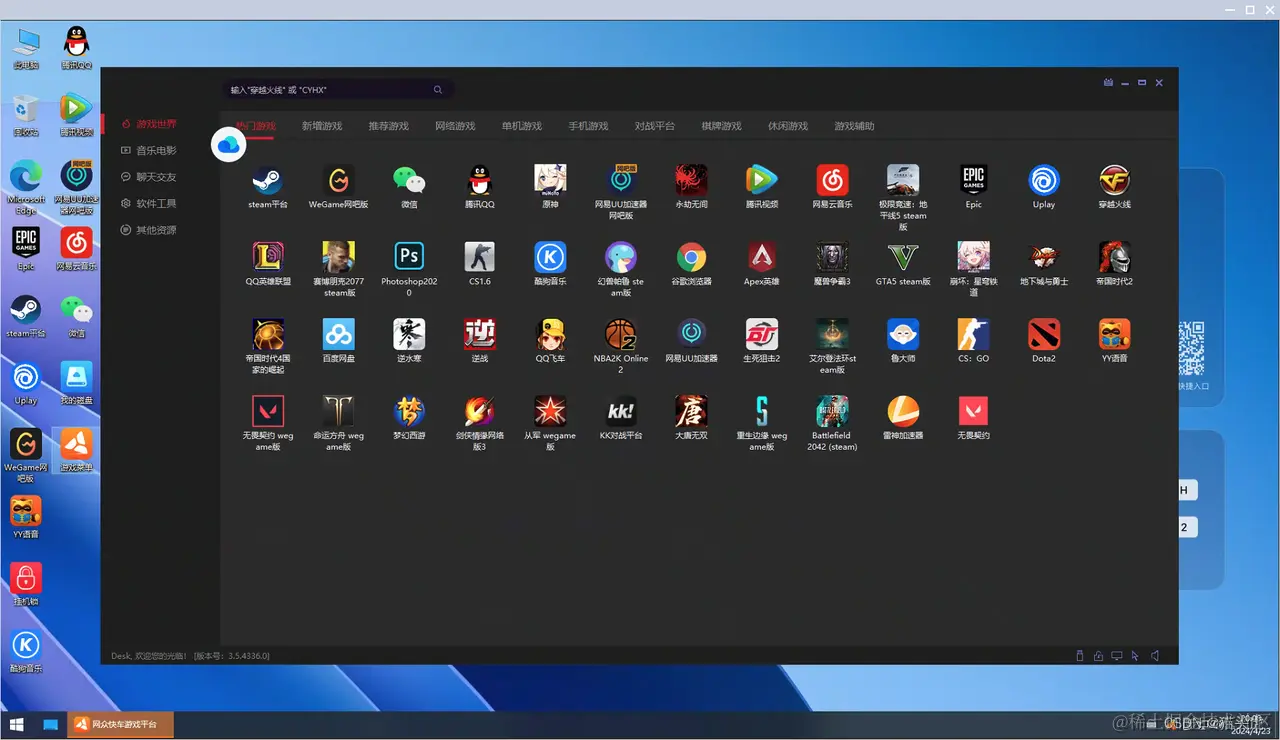The width and height of the screenshot is (1280, 740).
Task: Click the skin icon beside the minimize button
Action: [1108, 83]
